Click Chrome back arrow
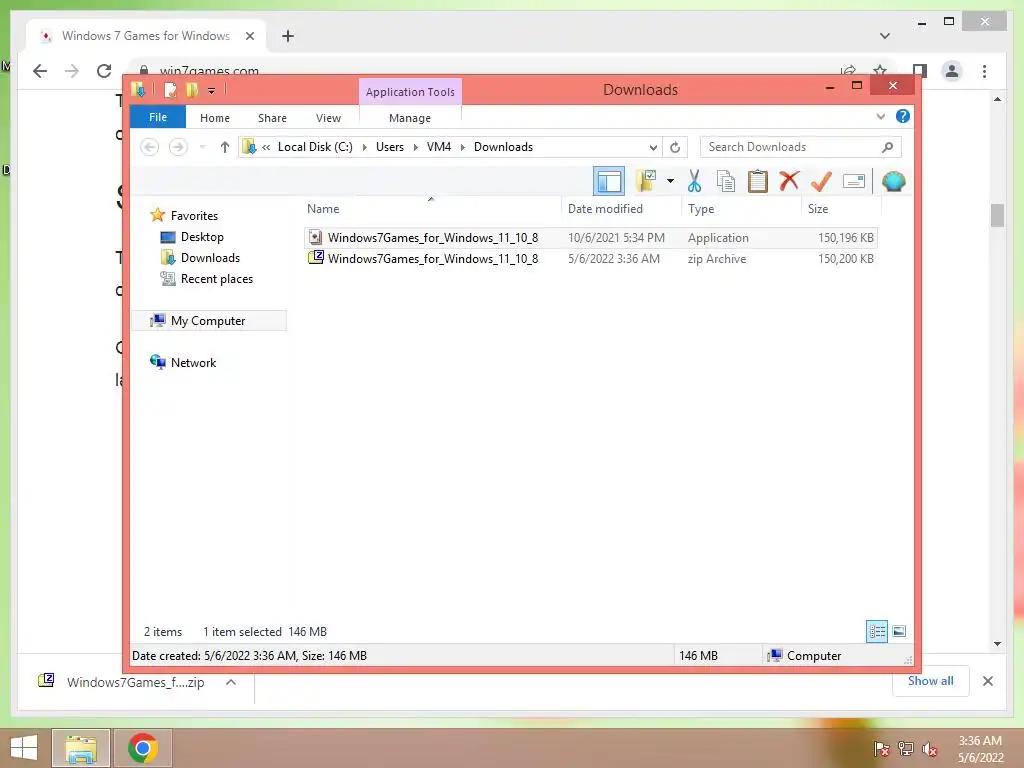This screenshot has height=768, width=1024. pos(40,71)
